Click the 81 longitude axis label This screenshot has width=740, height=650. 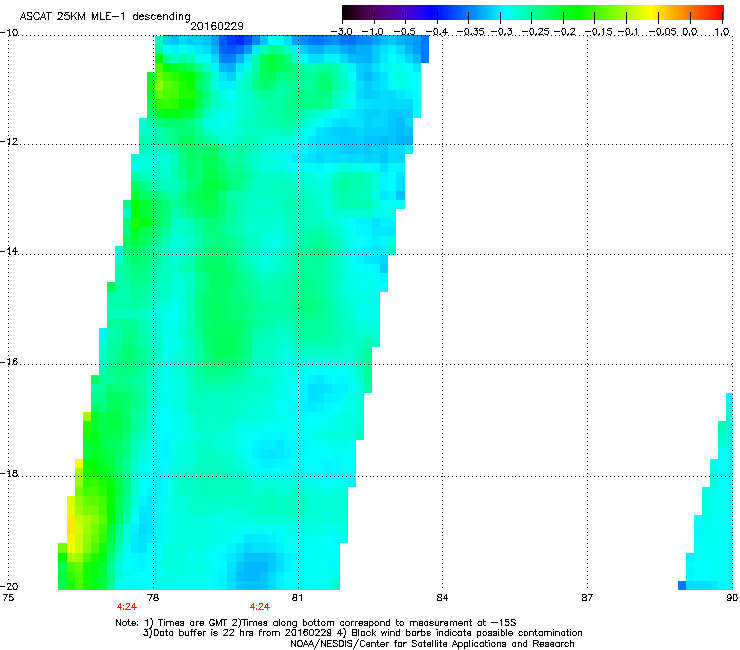[297, 598]
